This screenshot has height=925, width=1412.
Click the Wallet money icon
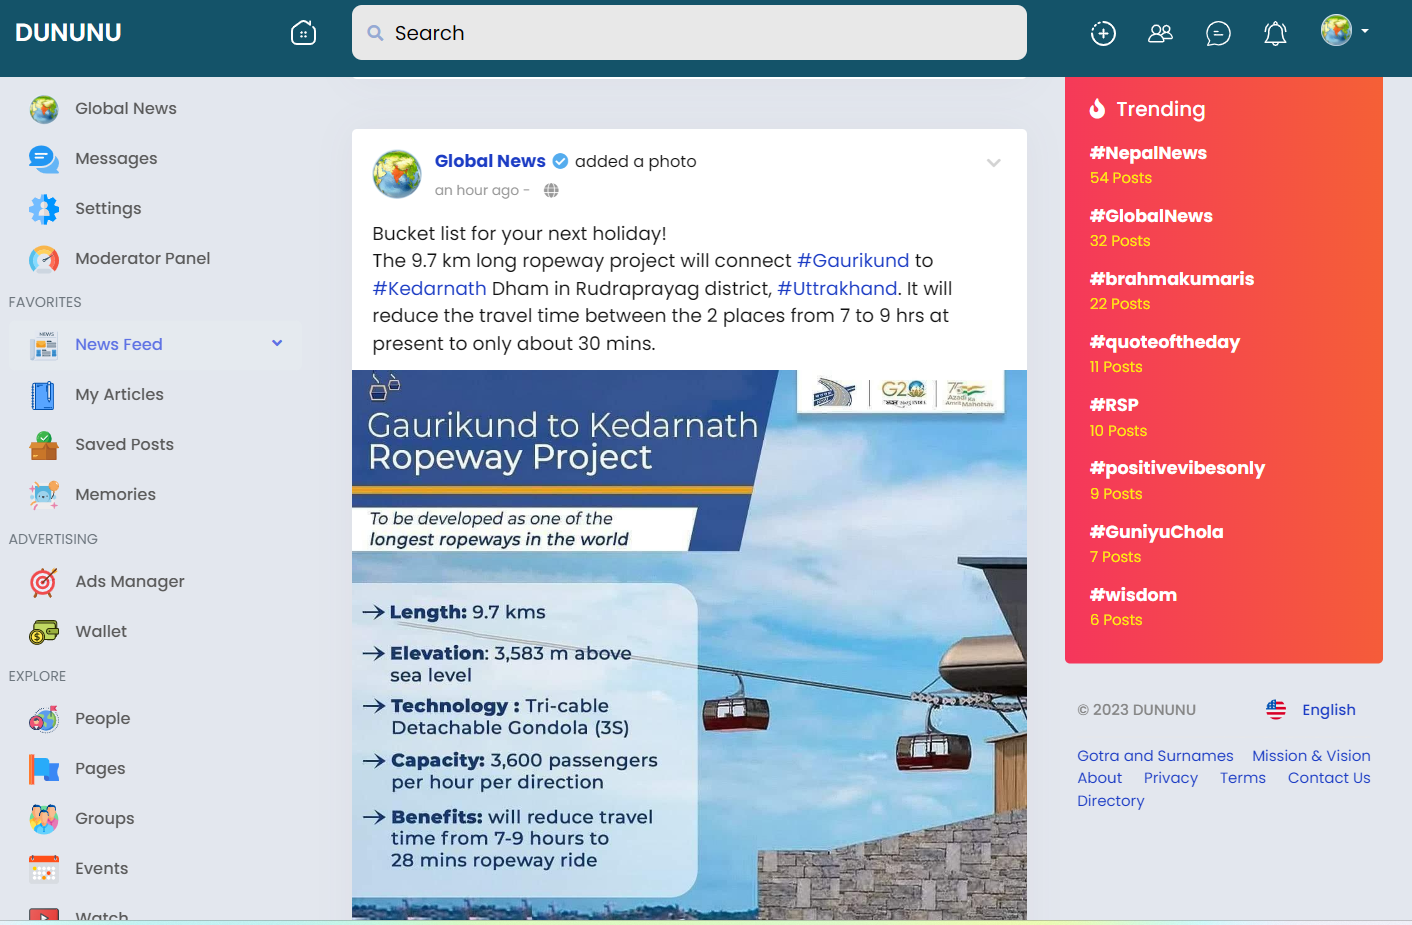coord(44,632)
